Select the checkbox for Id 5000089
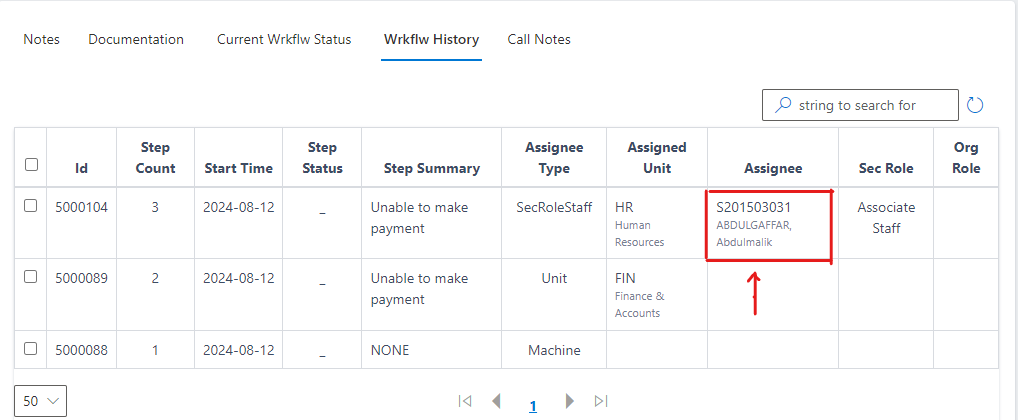This screenshot has height=420, width=1018. pyautogui.click(x=31, y=276)
